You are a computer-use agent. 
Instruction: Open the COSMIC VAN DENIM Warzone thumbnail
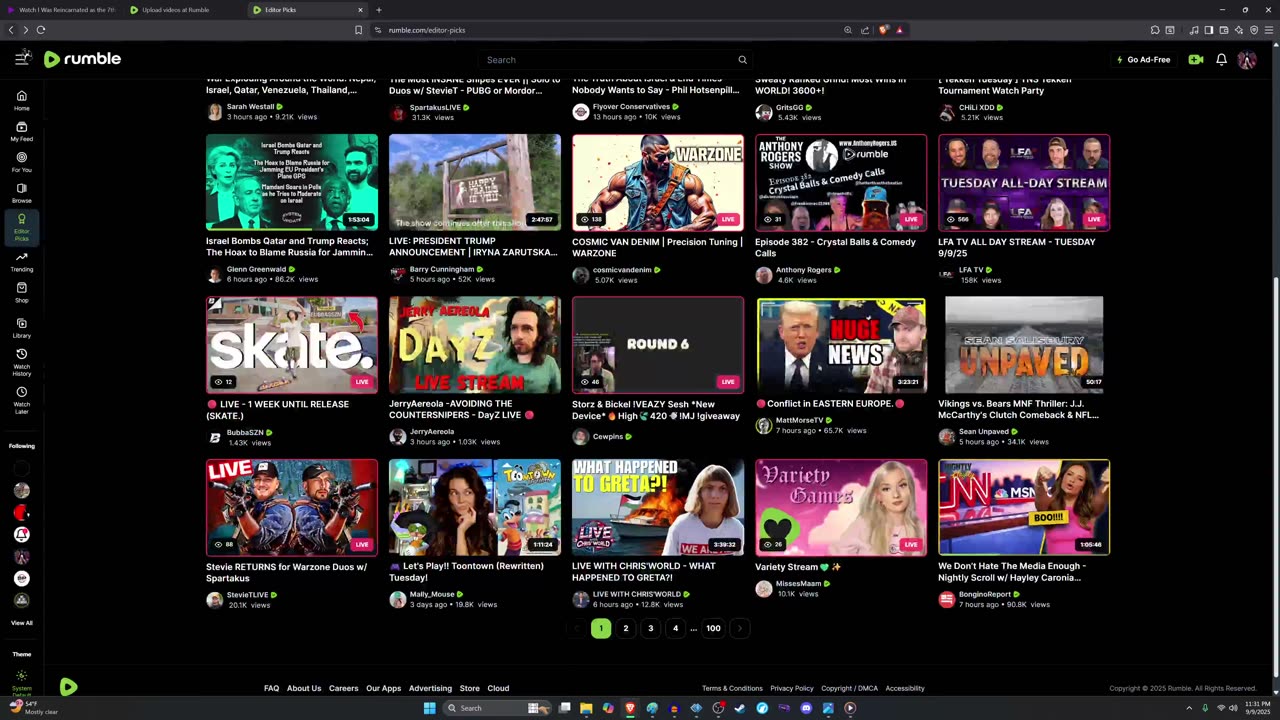point(658,182)
